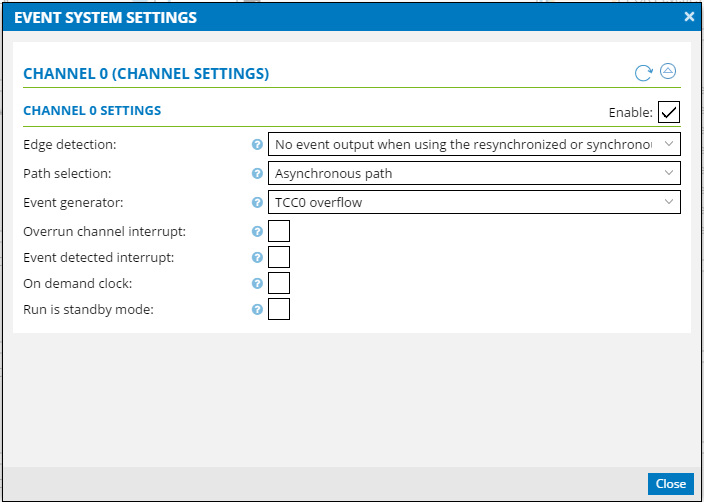Click help icon beside Edge detection
The height and width of the screenshot is (502, 704).
pyautogui.click(x=257, y=144)
